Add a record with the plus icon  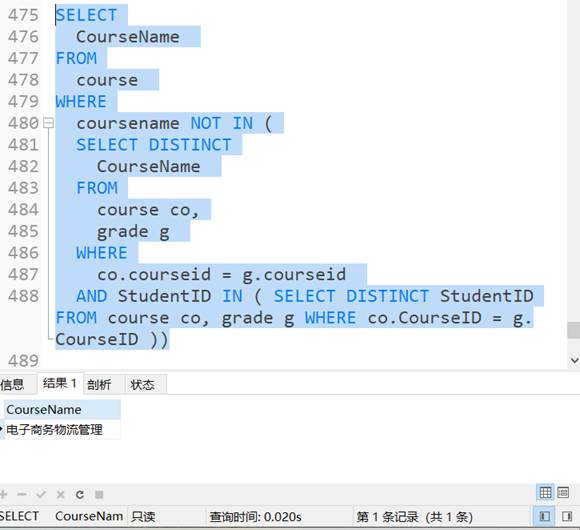pos(4,494)
